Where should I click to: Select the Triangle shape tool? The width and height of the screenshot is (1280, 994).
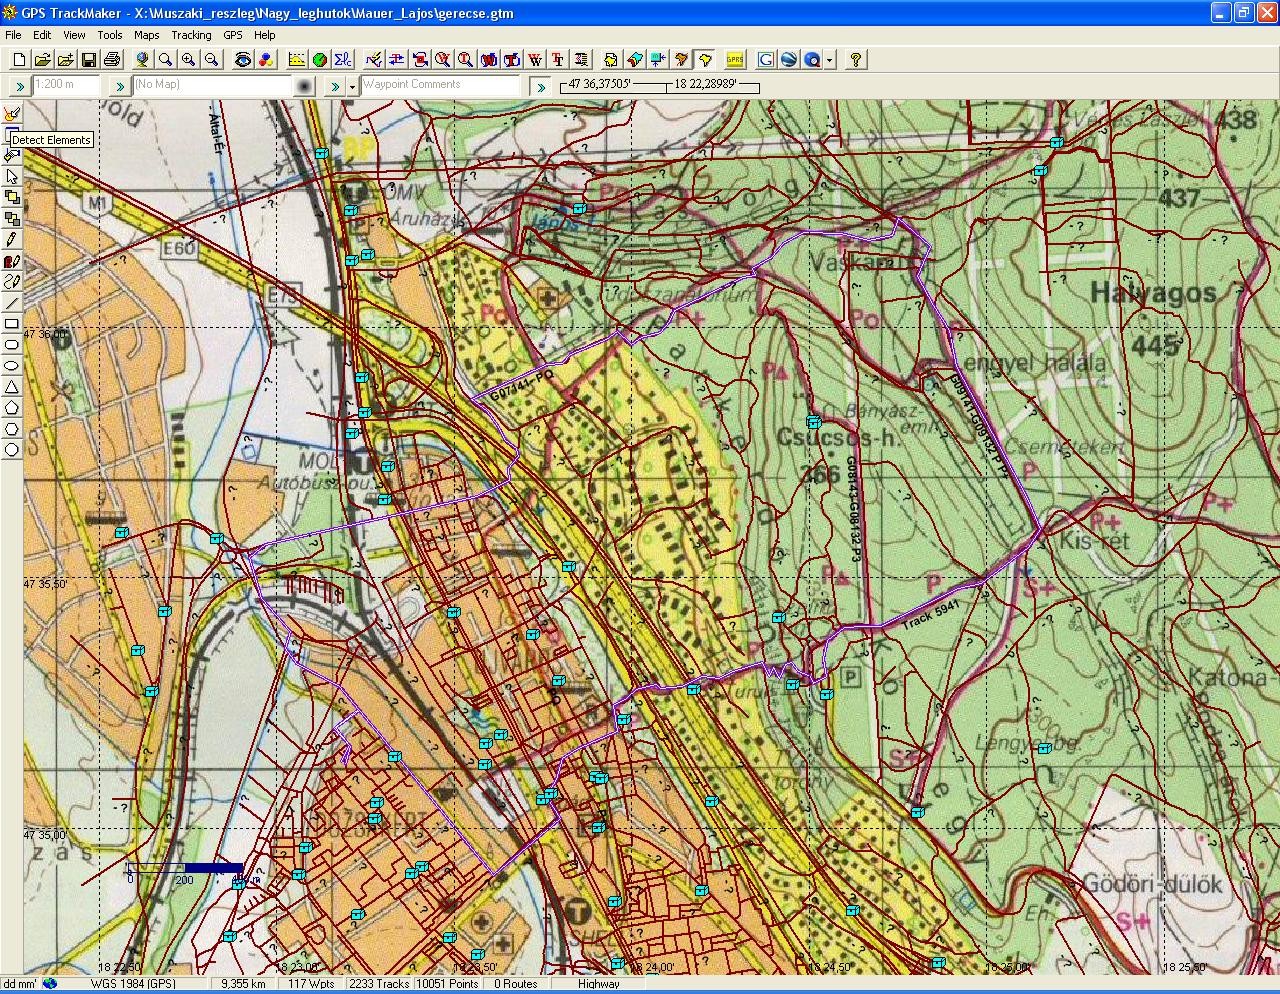[12, 387]
